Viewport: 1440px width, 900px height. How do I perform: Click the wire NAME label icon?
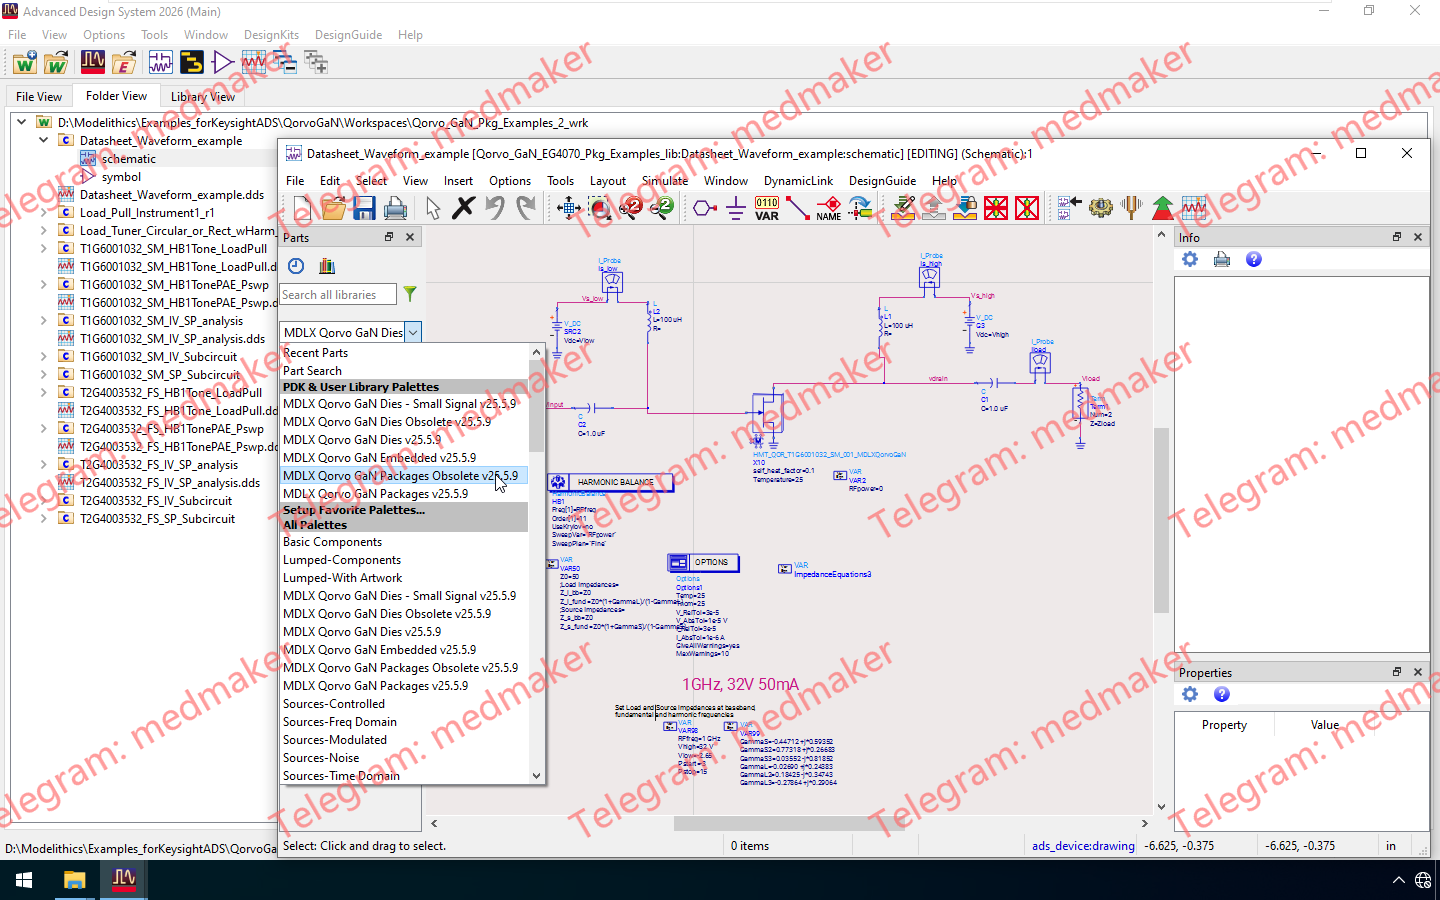pos(829,208)
